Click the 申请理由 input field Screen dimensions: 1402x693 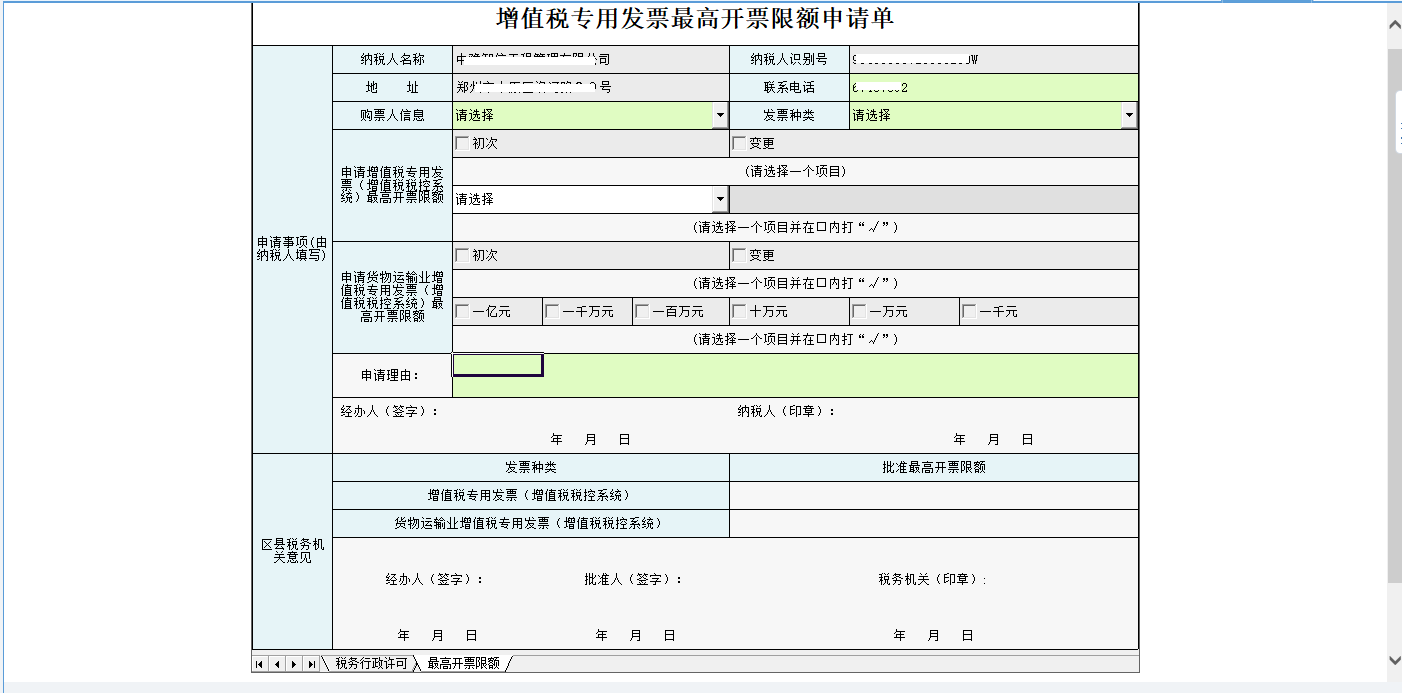click(497, 366)
